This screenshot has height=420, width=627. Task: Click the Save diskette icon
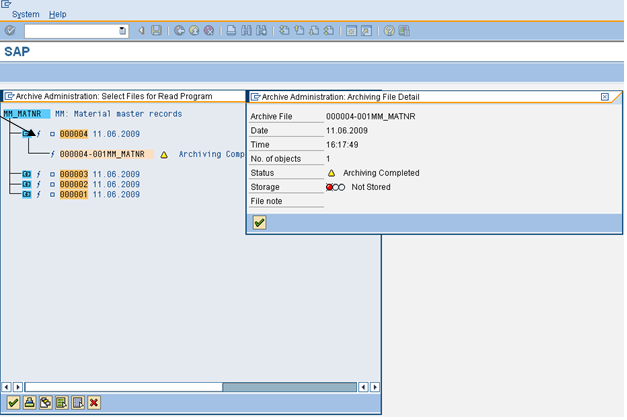coord(156,30)
